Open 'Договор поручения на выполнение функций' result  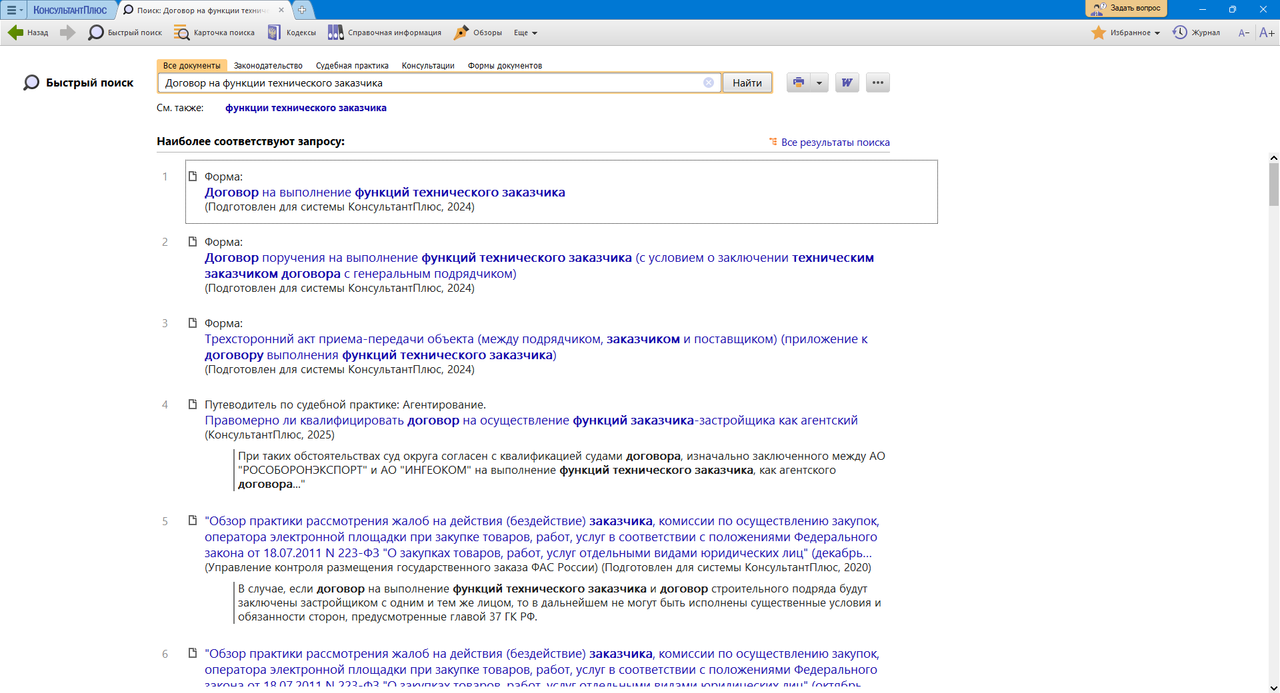(539, 265)
